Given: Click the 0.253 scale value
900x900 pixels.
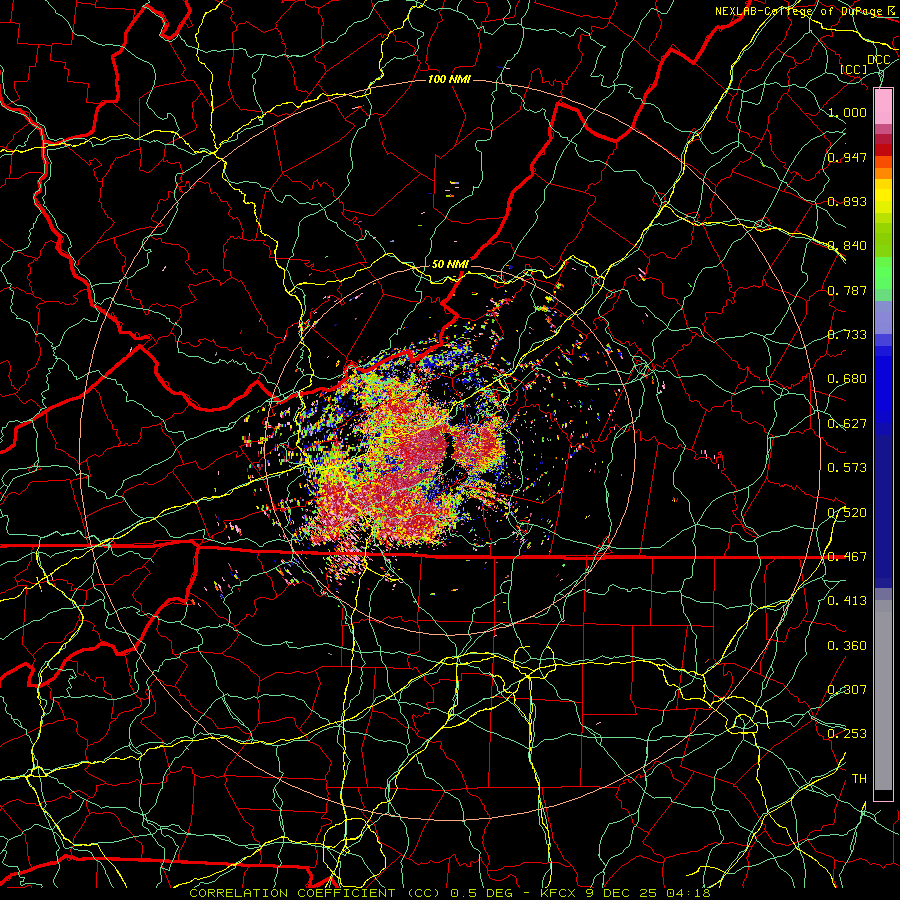Looking at the screenshot, I should [847, 734].
